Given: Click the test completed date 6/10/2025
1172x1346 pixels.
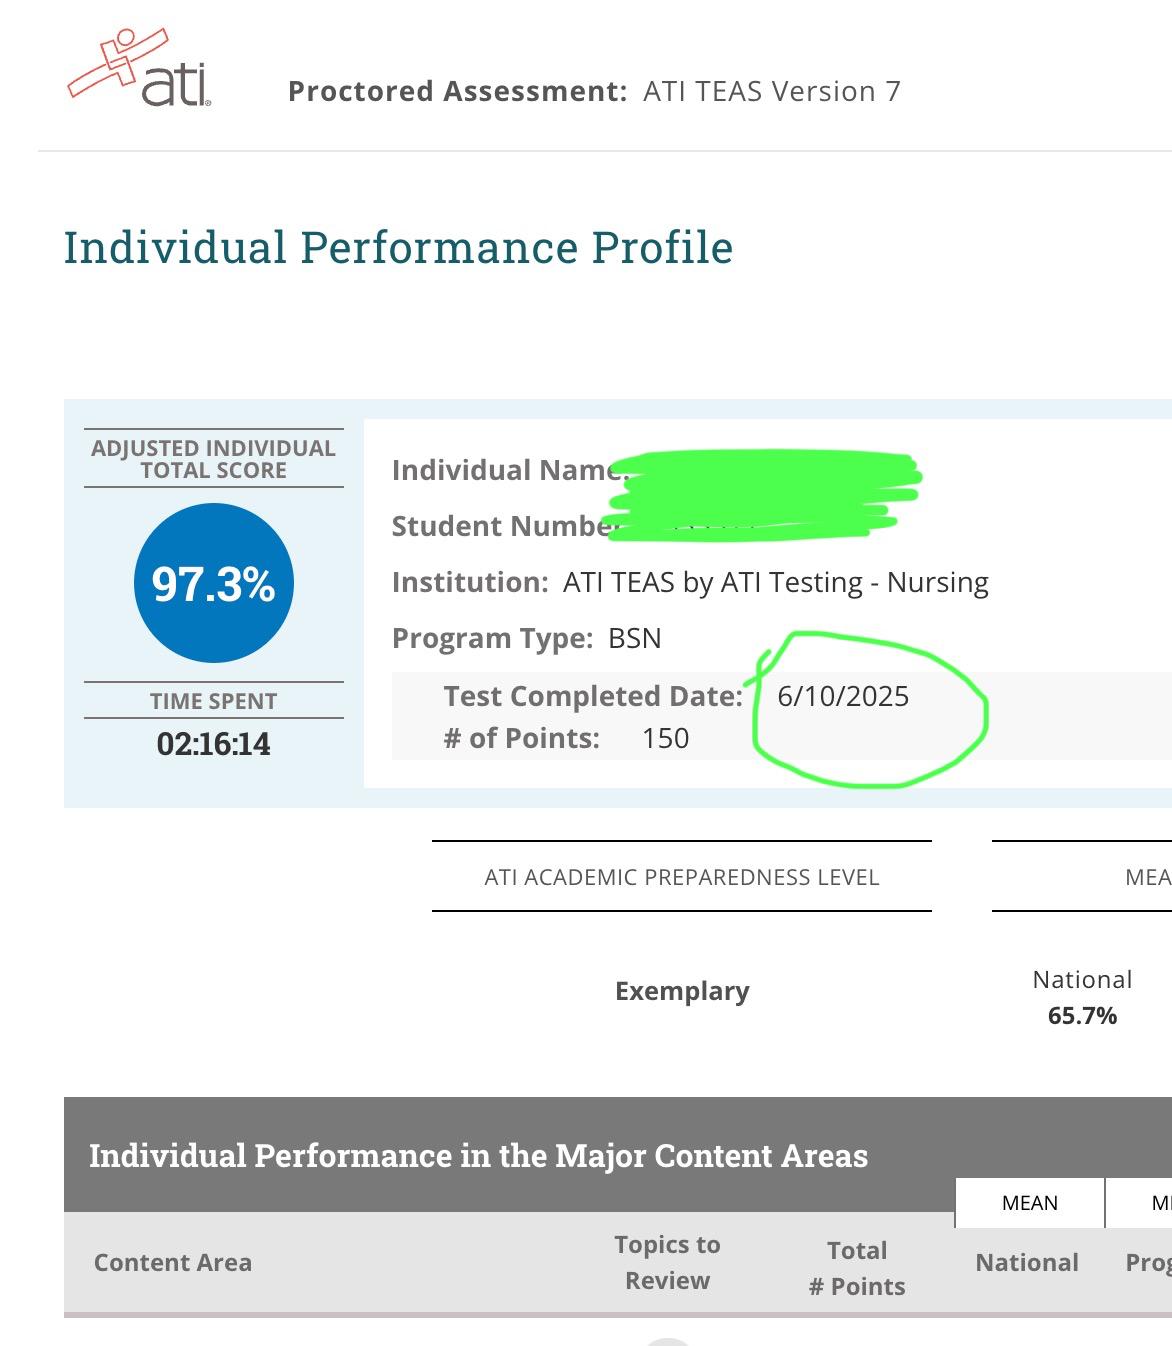Looking at the screenshot, I should [843, 696].
